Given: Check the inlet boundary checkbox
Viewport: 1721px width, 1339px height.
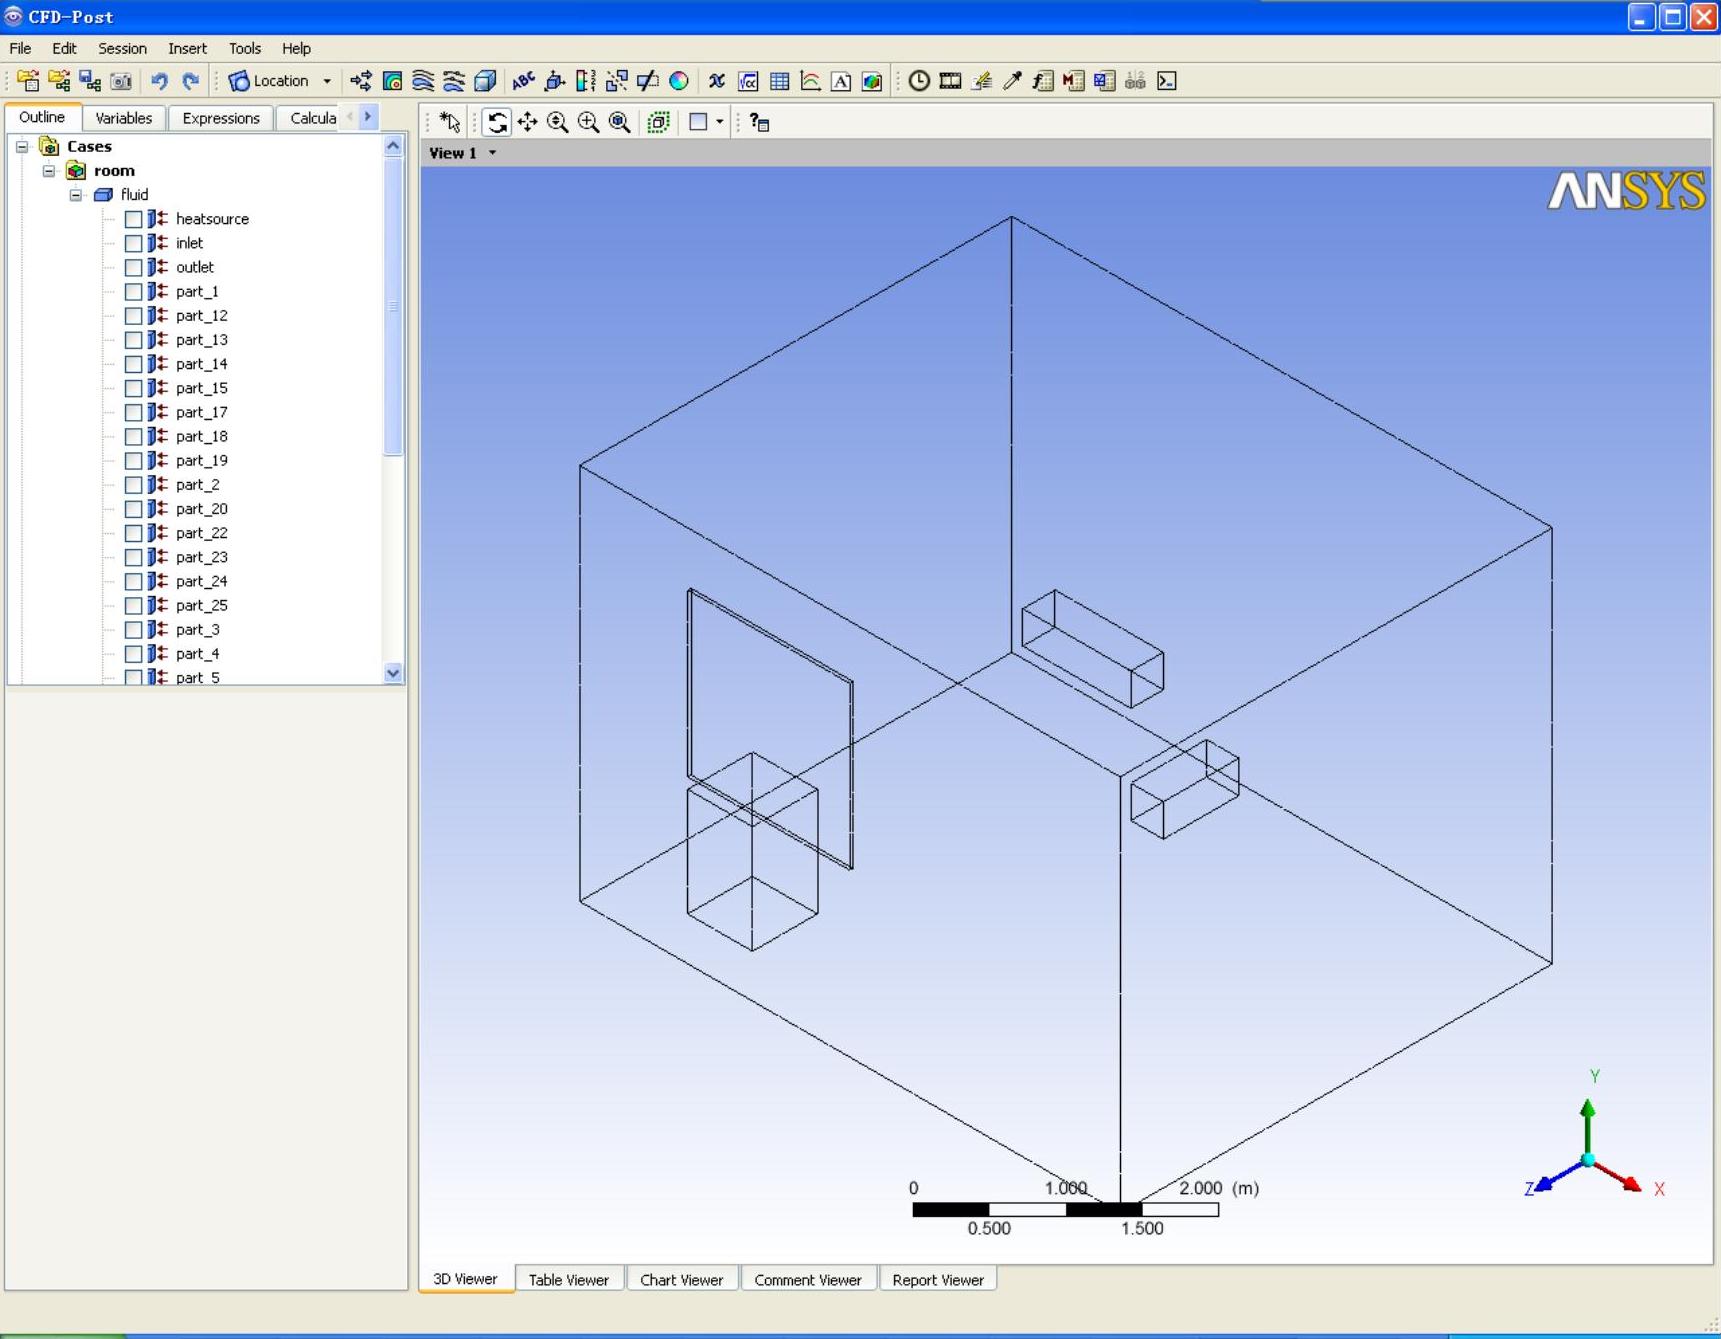Looking at the screenshot, I should 133,243.
